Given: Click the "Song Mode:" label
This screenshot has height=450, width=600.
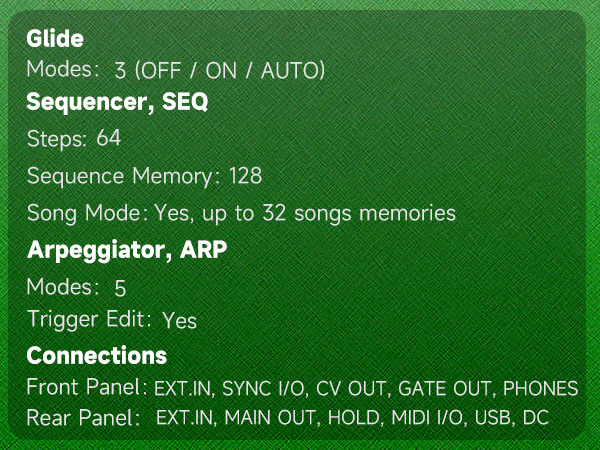Looking at the screenshot, I should coord(88,213).
